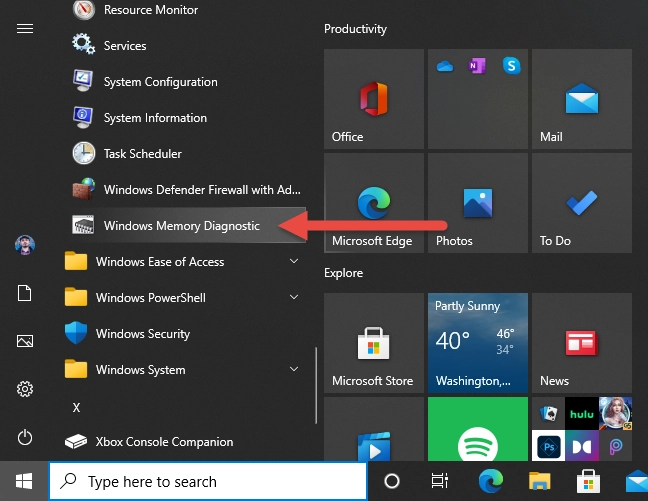The image size is (648, 501).
Task: Open Settings gear in the Start sidebar
Action: (x=25, y=389)
